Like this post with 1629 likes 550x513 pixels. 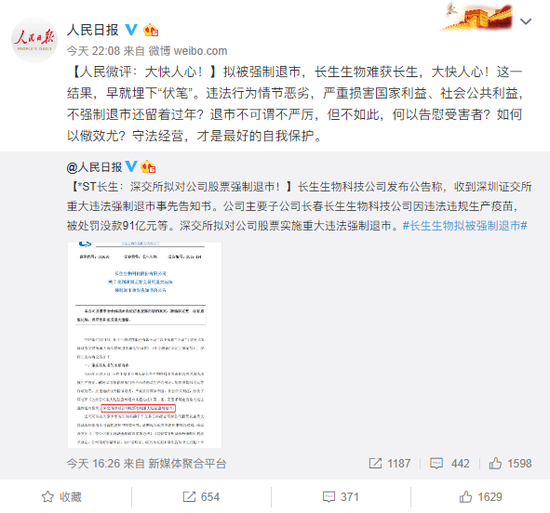tap(481, 497)
